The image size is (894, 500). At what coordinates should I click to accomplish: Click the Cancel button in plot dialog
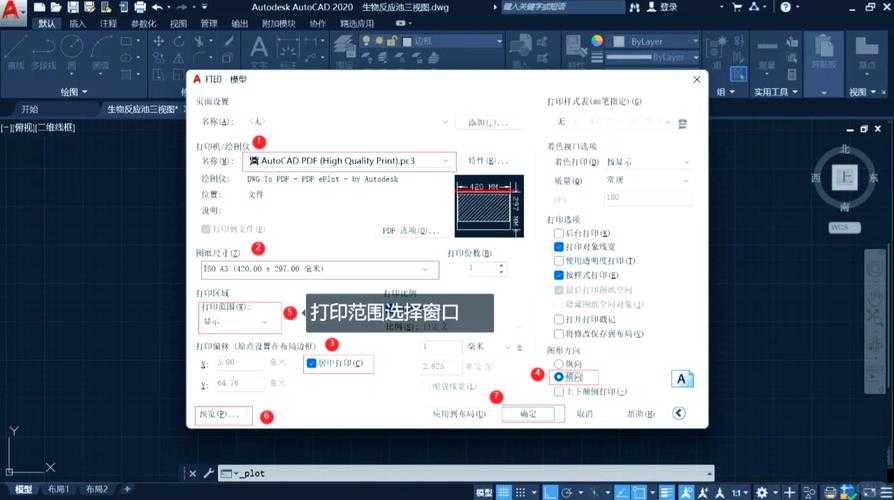click(x=584, y=414)
